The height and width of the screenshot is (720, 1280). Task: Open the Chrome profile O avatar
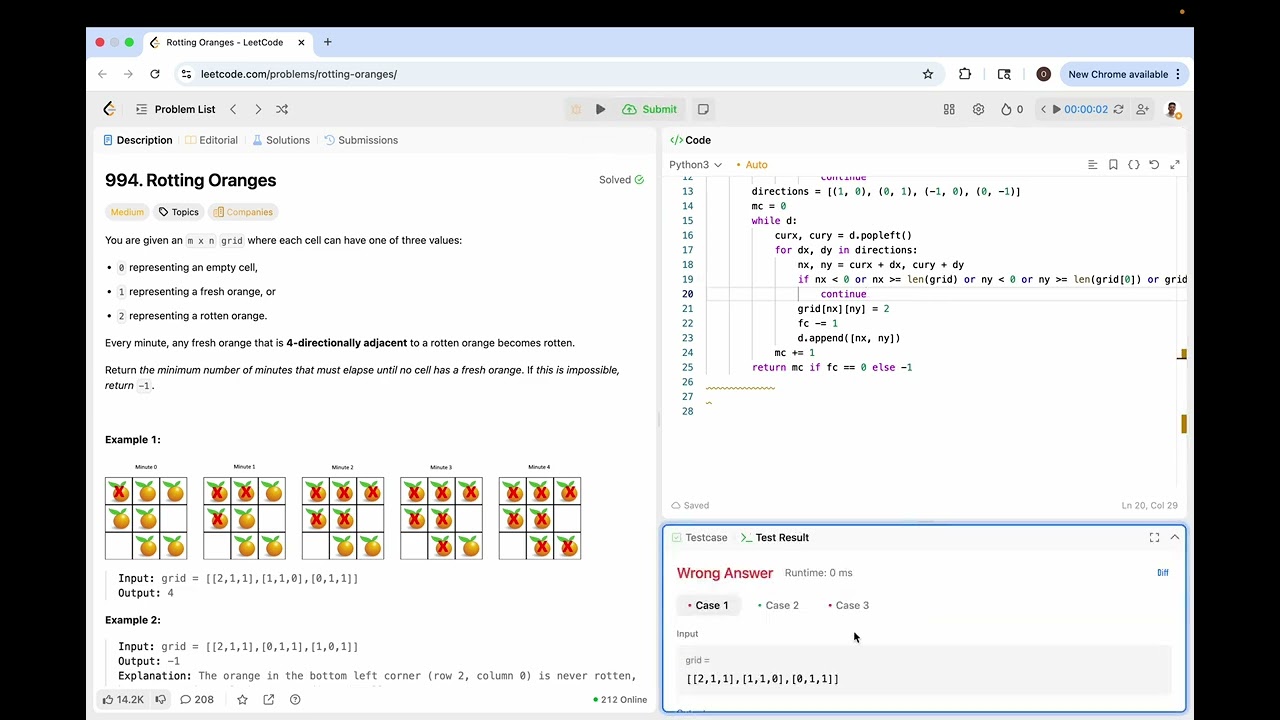(x=1043, y=74)
